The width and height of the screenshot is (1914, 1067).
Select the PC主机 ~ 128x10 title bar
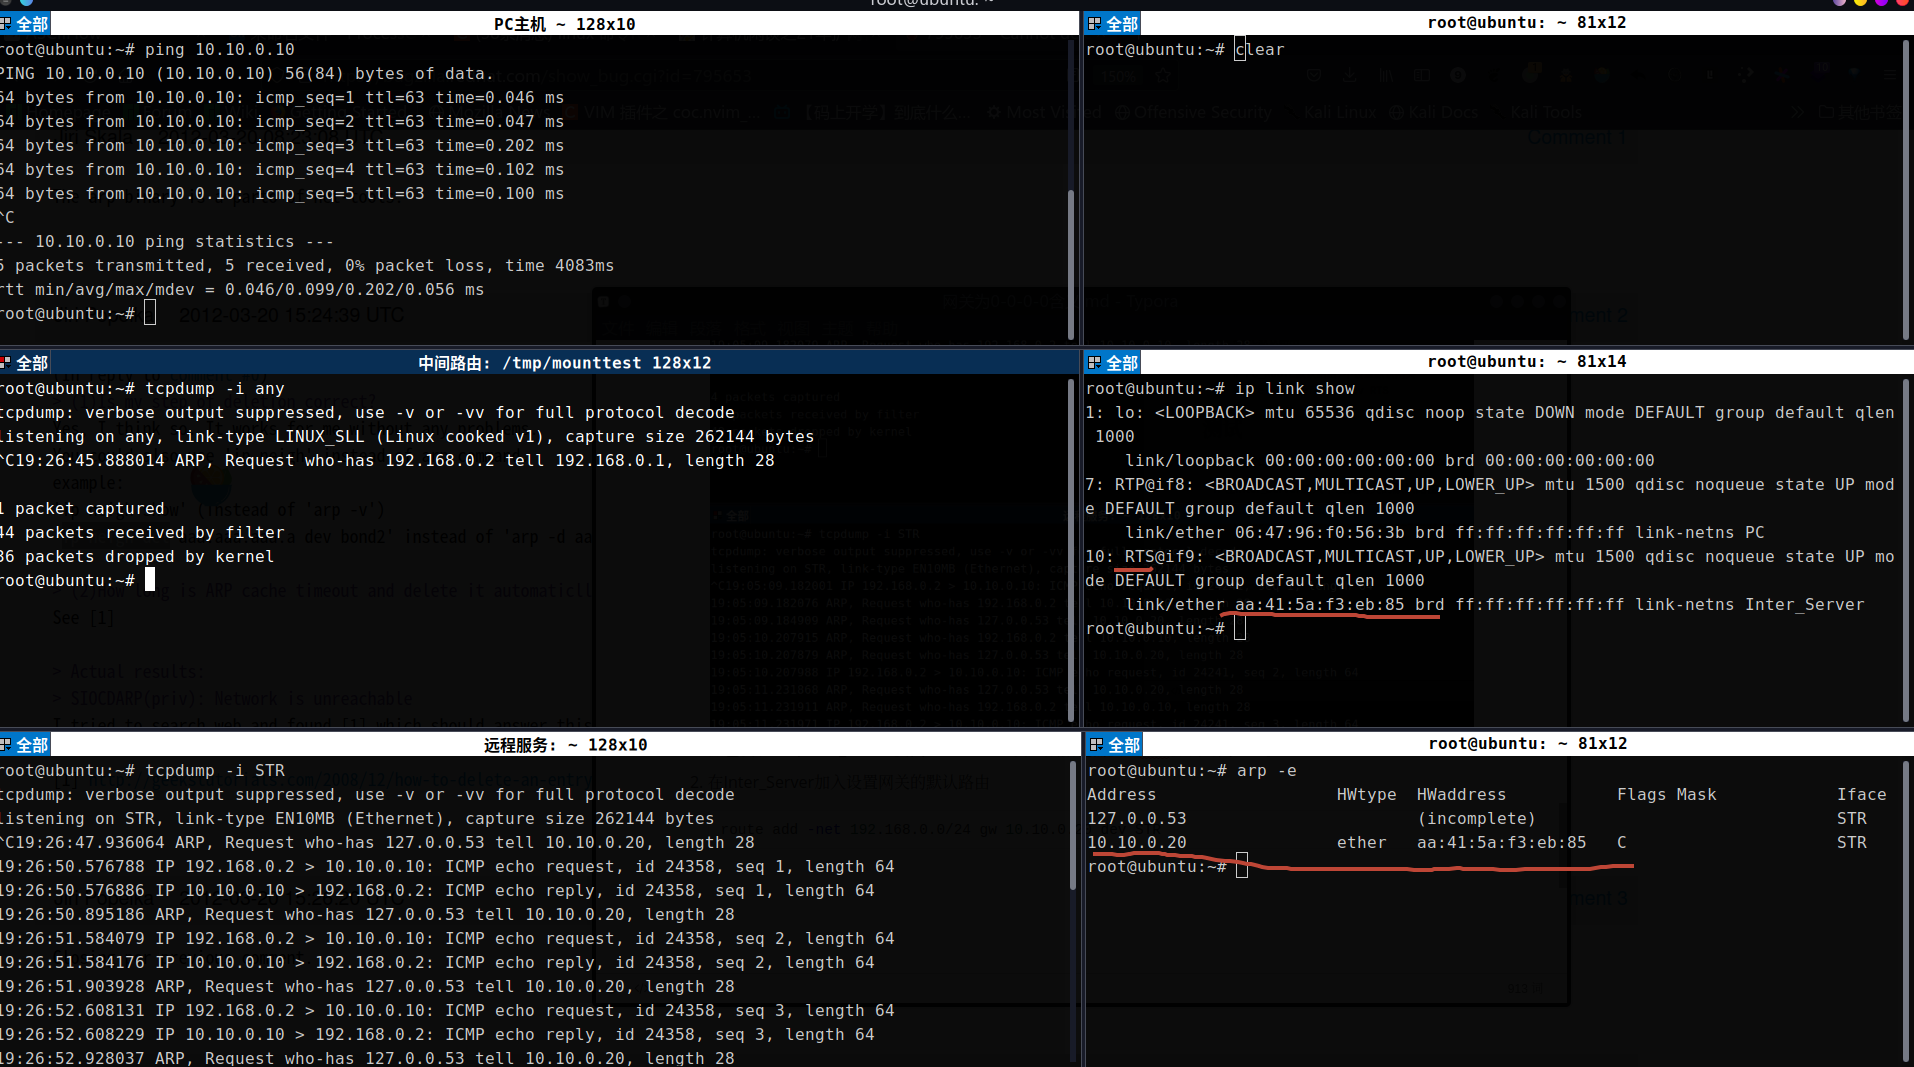[x=564, y=24]
